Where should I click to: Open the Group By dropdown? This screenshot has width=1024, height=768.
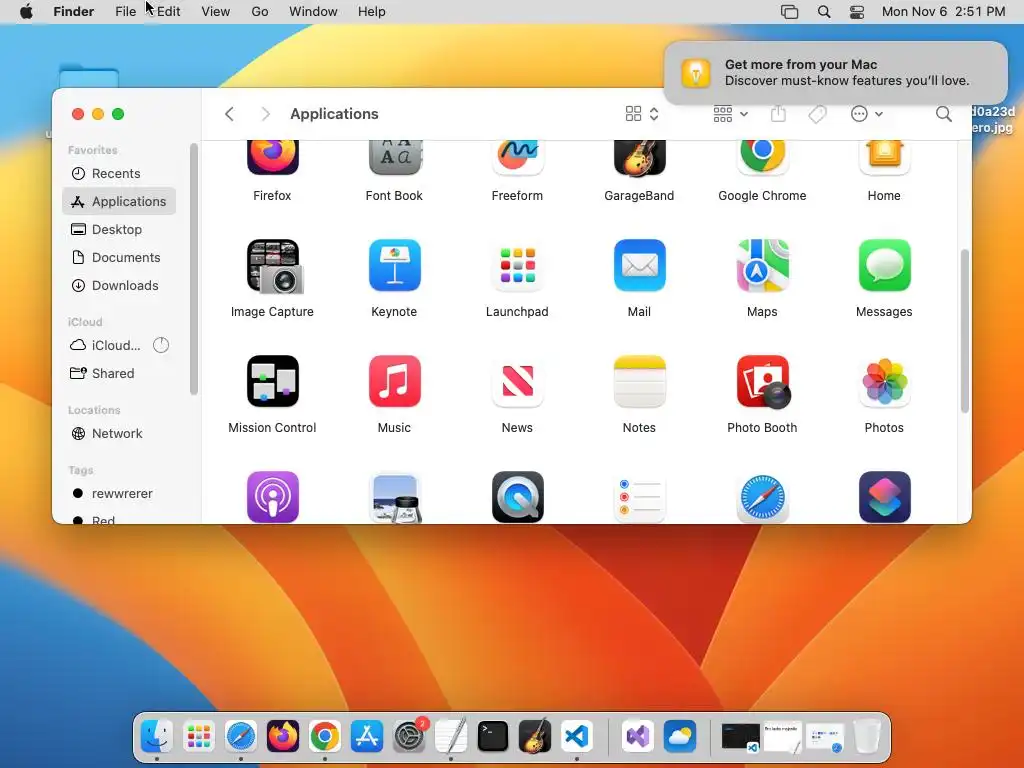point(730,114)
